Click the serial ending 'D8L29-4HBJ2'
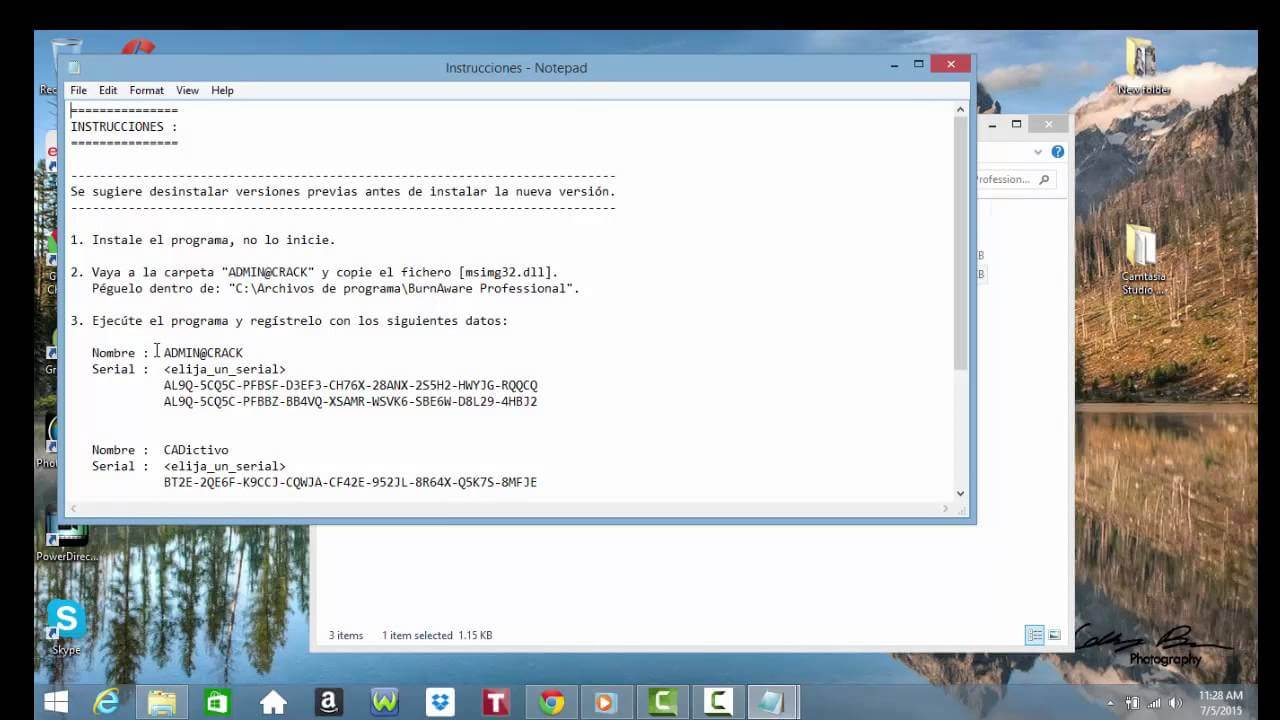 coord(350,402)
